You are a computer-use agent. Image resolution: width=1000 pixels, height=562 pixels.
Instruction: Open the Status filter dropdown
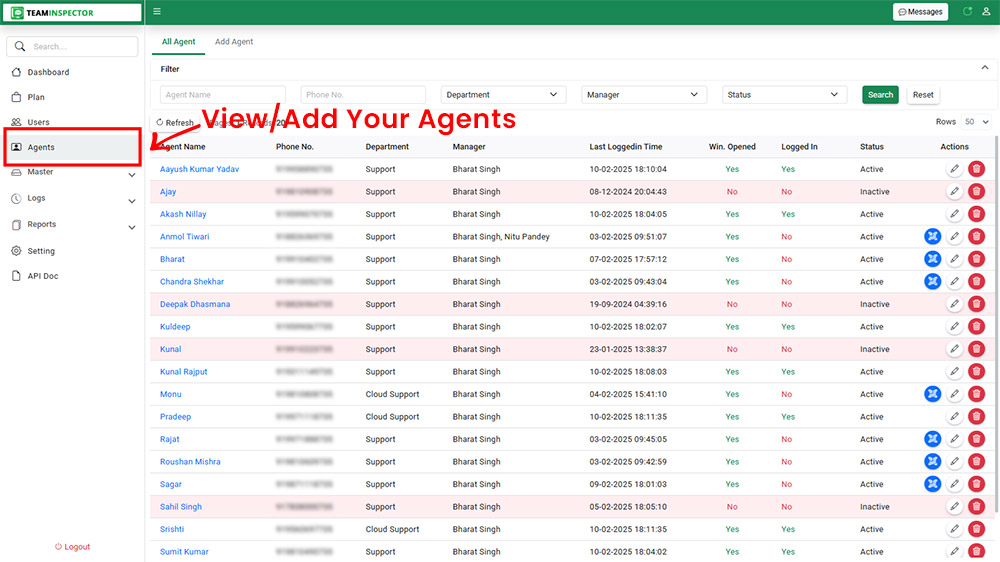[784, 95]
